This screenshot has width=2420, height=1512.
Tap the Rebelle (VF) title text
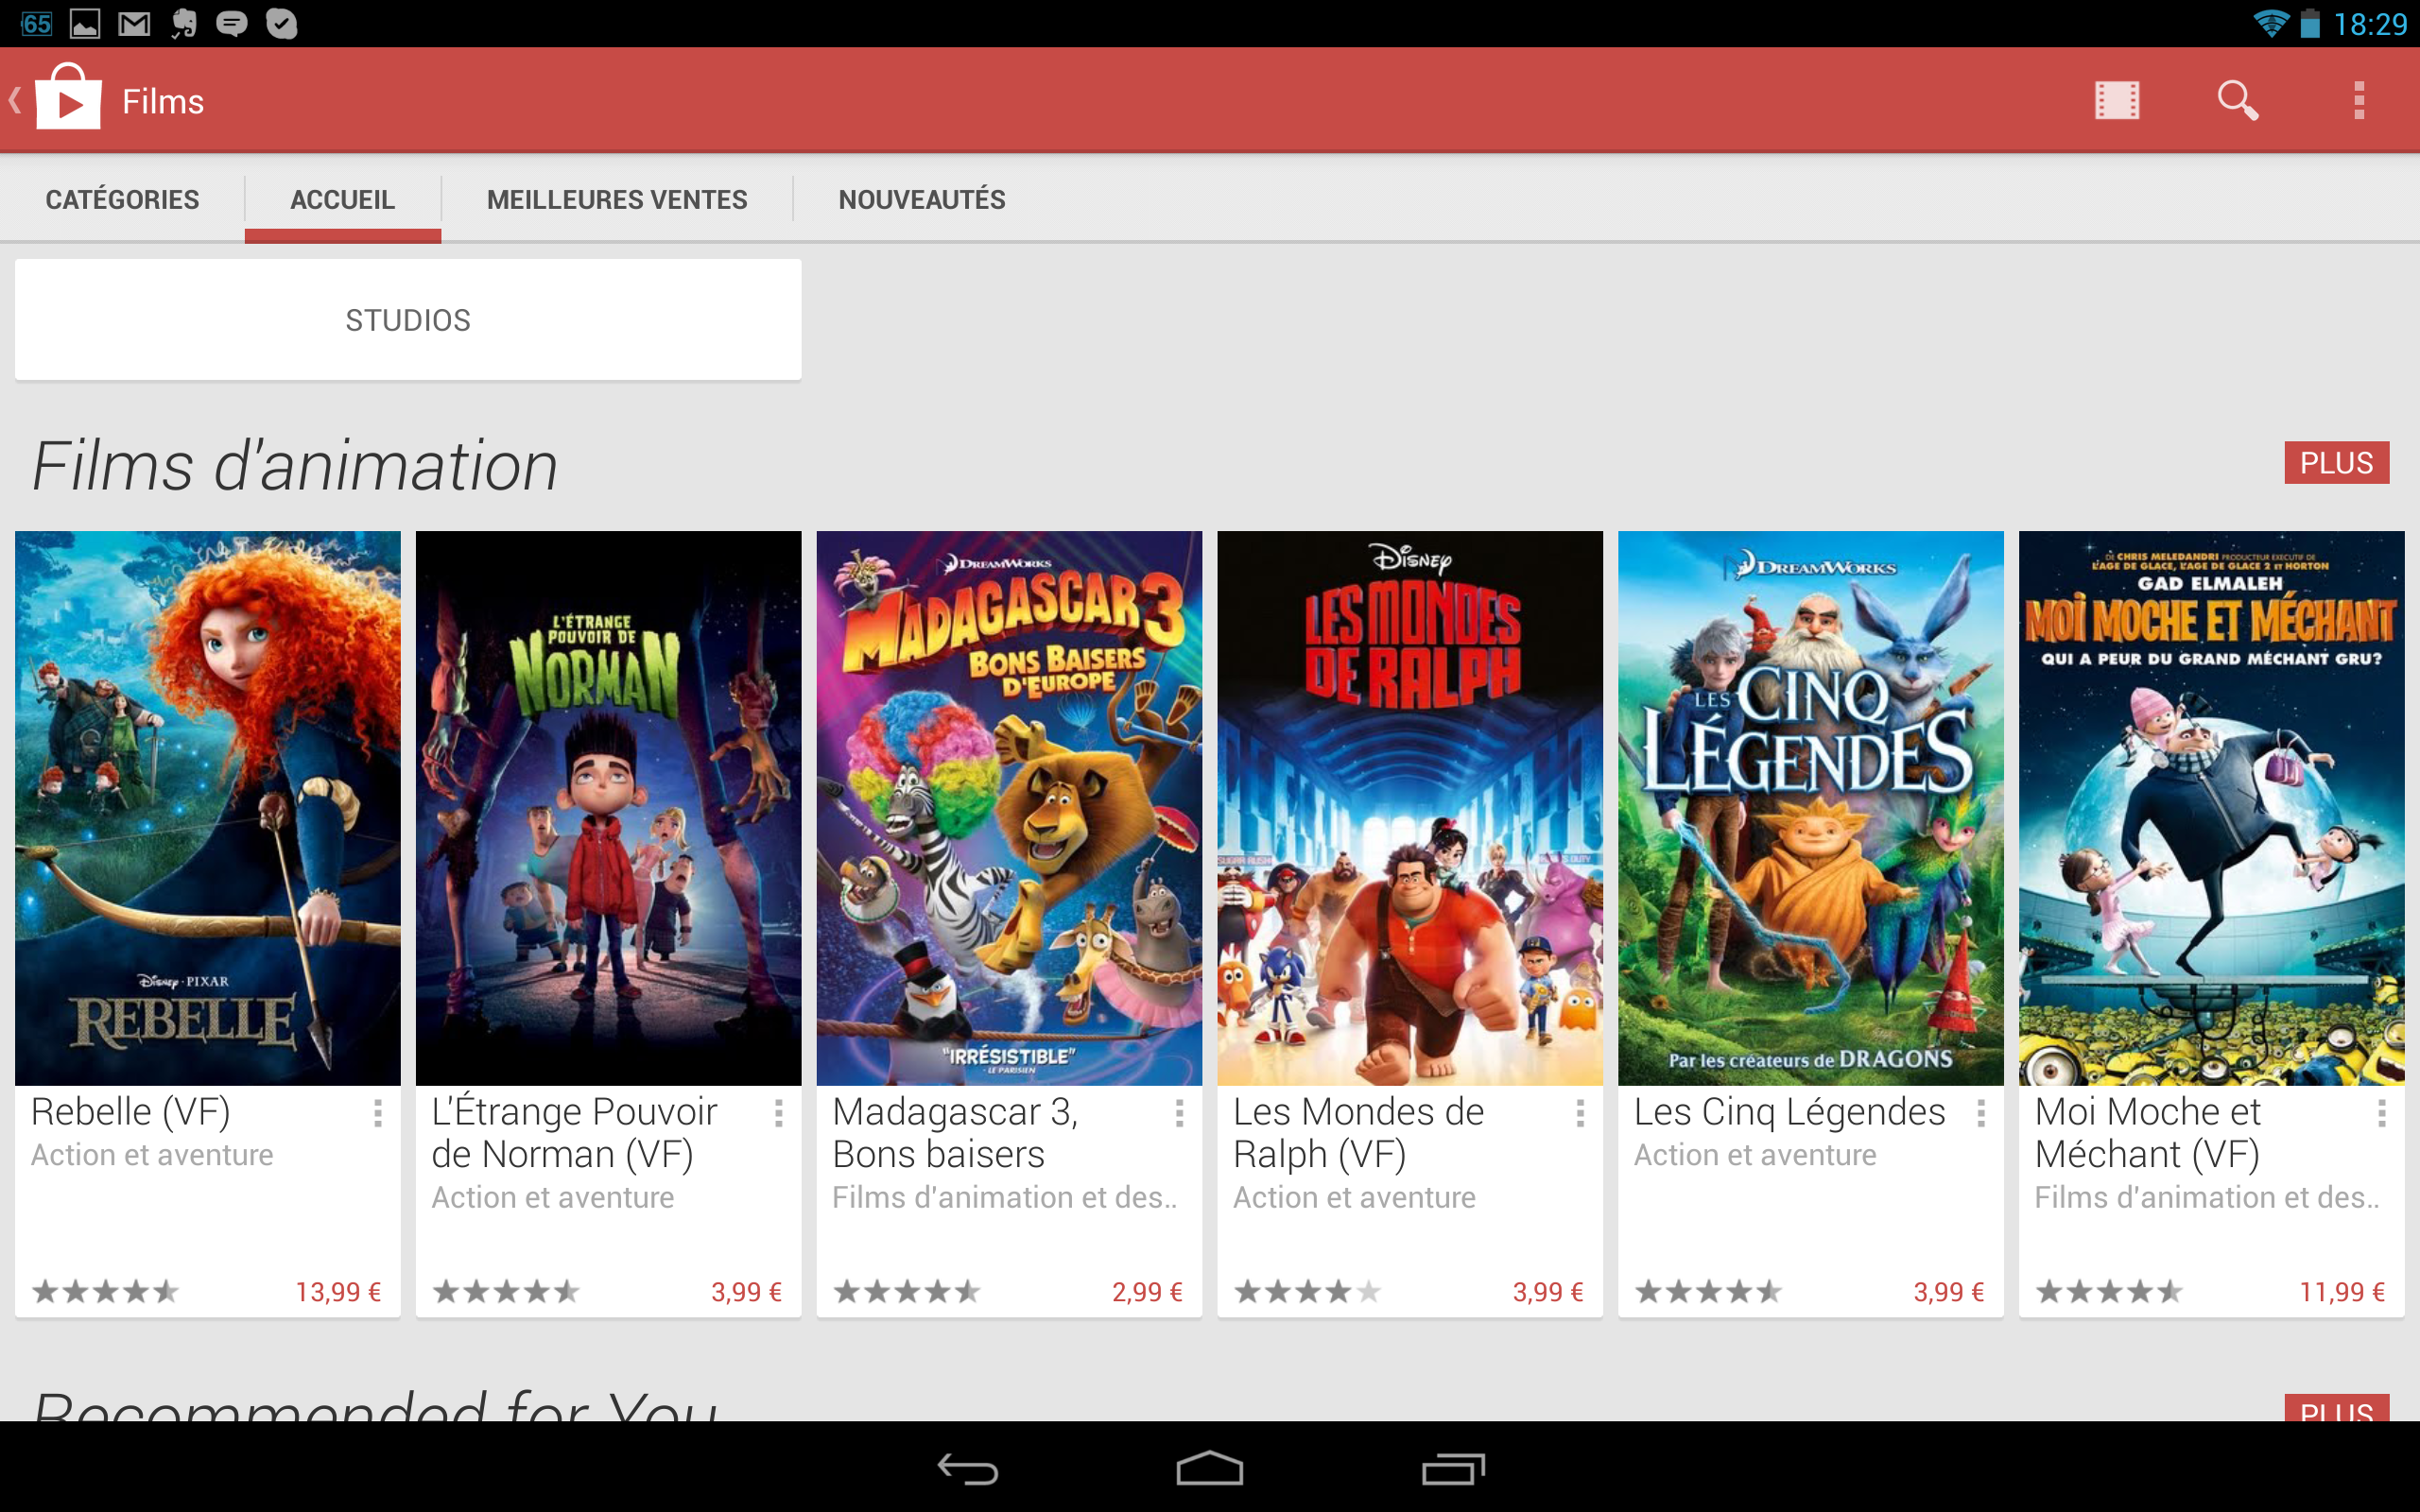pos(131,1112)
